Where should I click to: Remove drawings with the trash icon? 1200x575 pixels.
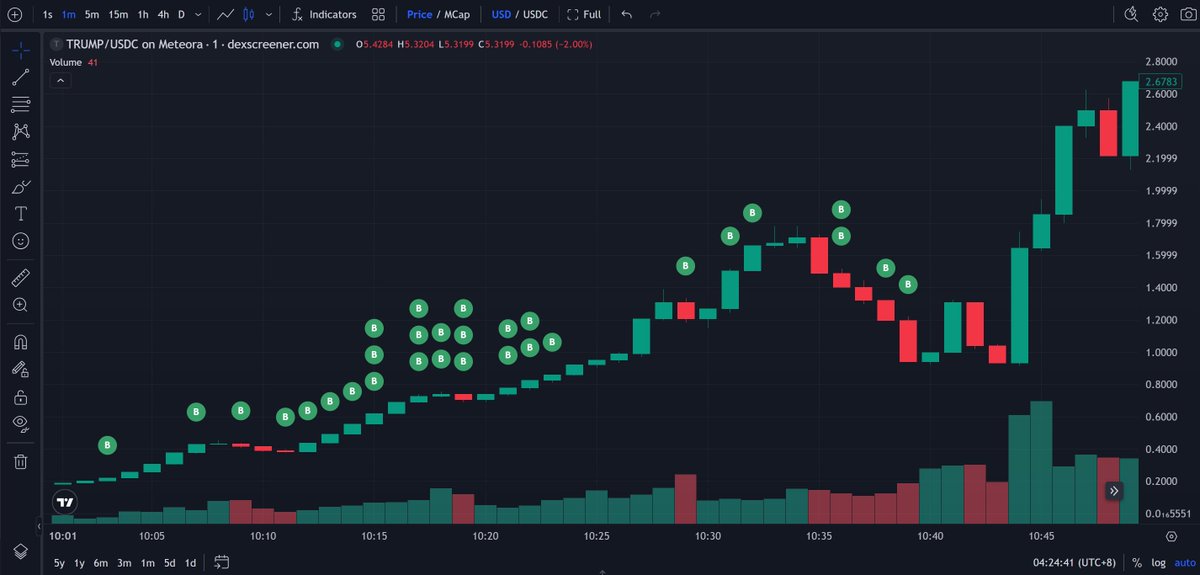click(x=21, y=461)
